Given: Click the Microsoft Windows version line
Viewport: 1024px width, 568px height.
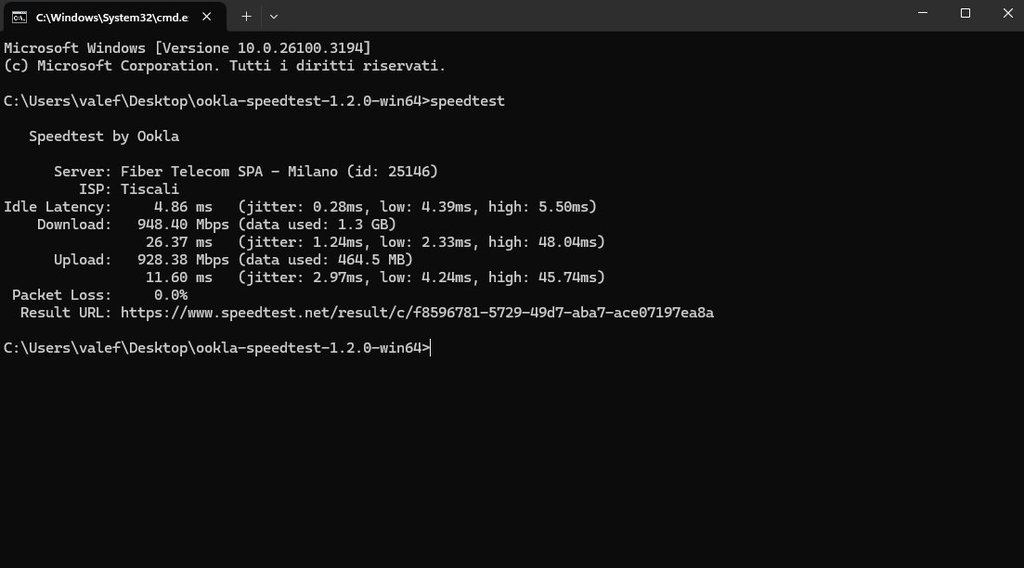Looking at the screenshot, I should point(188,48).
